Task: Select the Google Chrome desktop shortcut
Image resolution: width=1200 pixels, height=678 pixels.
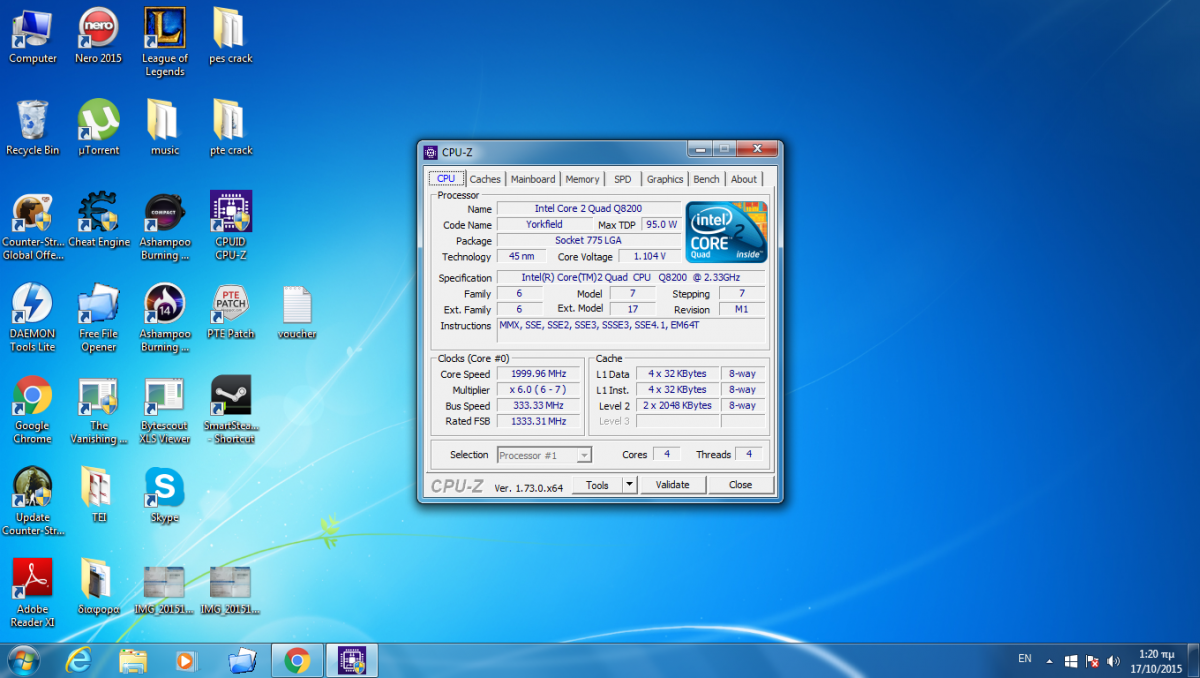Action: click(x=32, y=411)
